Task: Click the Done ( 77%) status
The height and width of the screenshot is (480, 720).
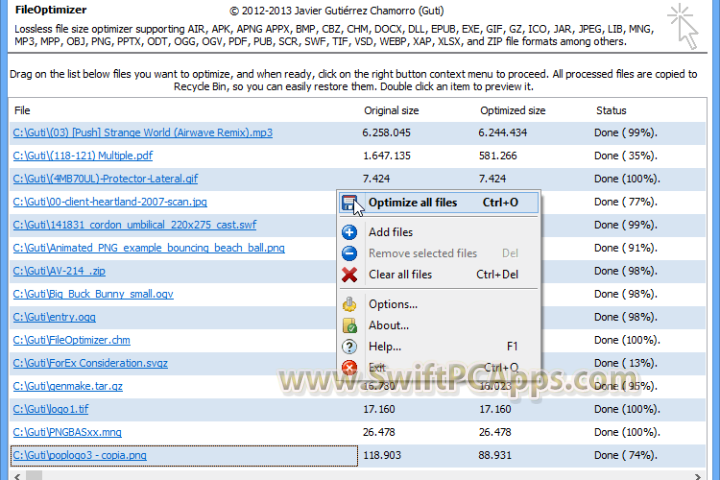Action: point(626,202)
